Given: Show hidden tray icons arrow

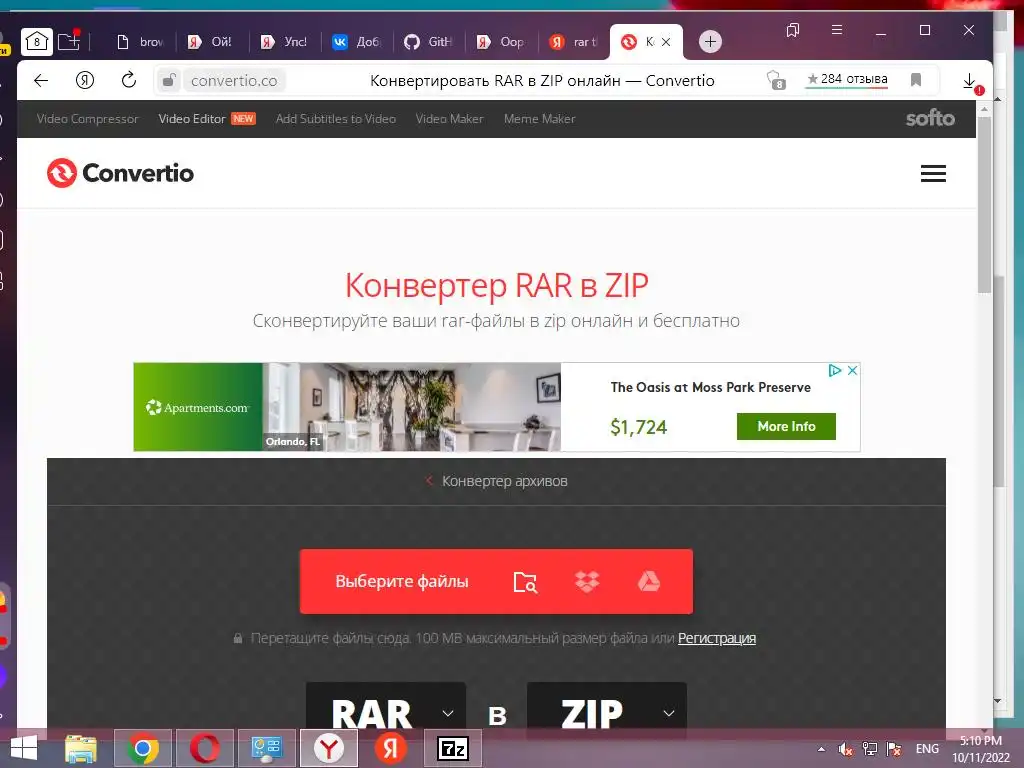Looking at the screenshot, I should [822, 749].
